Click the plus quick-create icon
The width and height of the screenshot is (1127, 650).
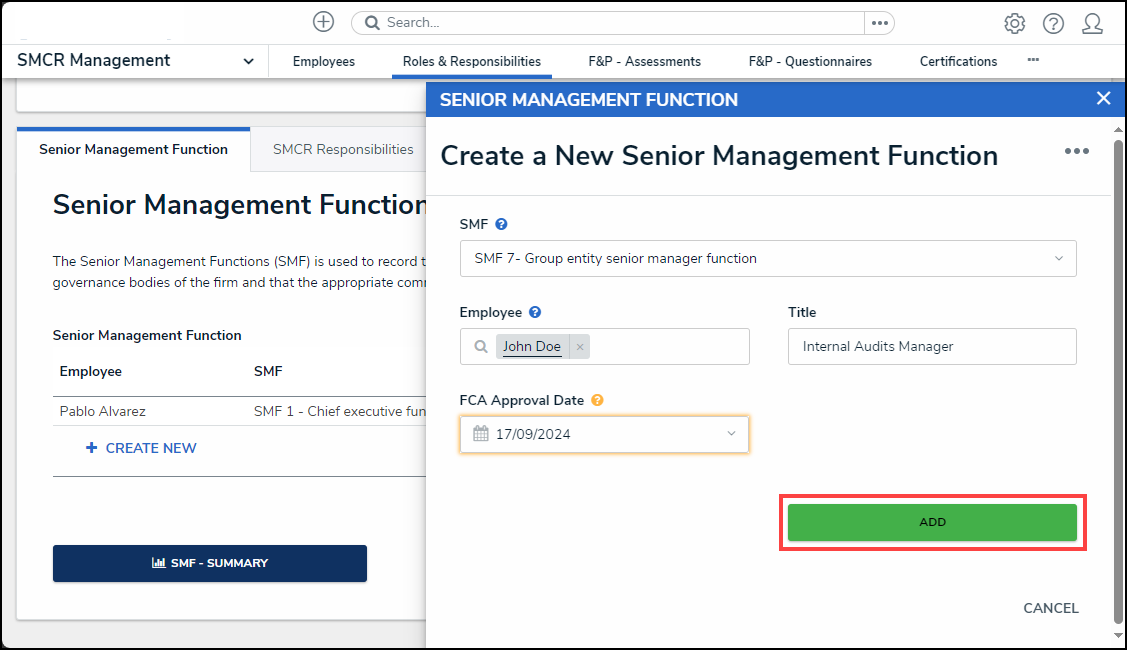click(x=323, y=22)
